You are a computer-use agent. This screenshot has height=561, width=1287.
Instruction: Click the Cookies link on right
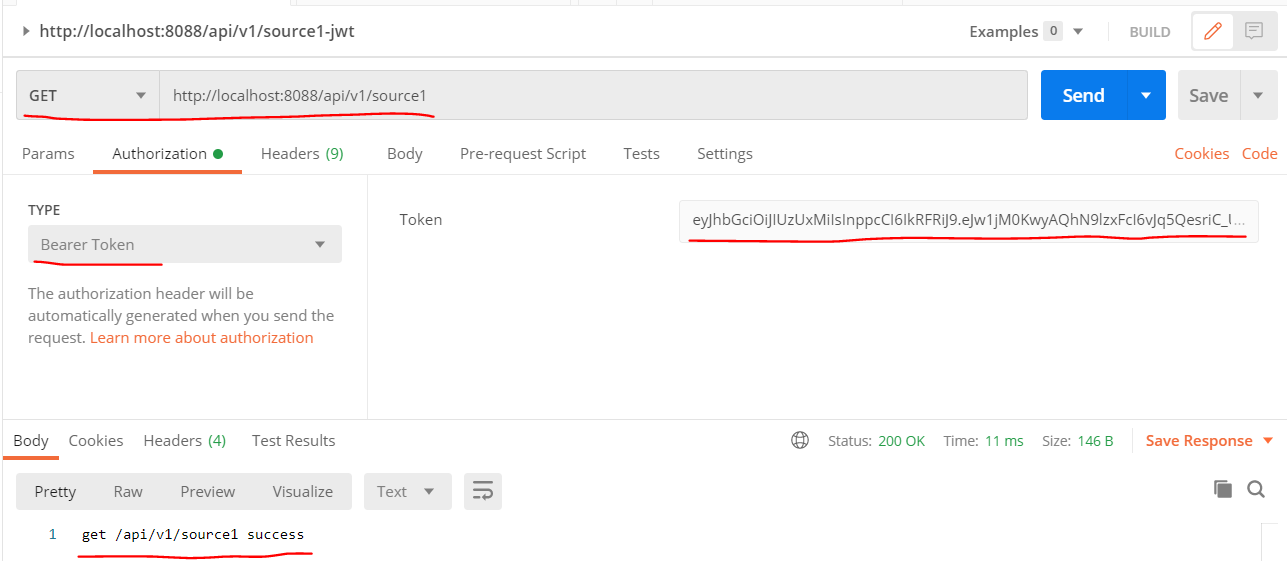coord(1201,154)
